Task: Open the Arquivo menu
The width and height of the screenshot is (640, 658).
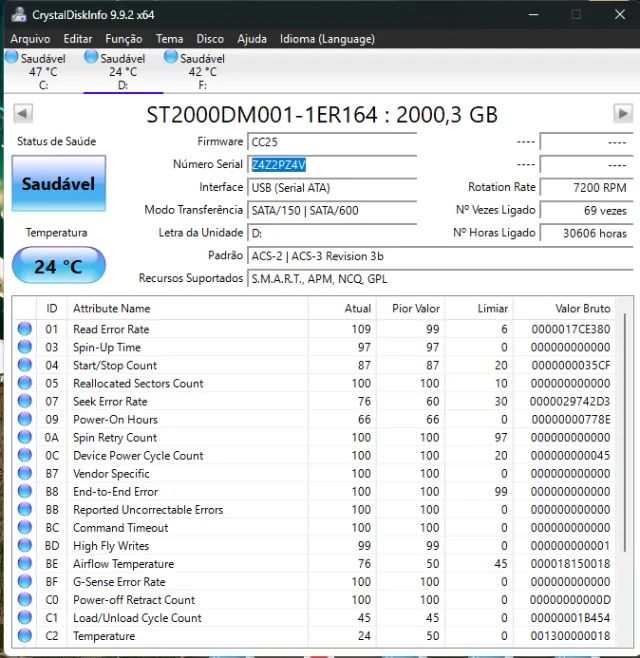Action: [30, 39]
